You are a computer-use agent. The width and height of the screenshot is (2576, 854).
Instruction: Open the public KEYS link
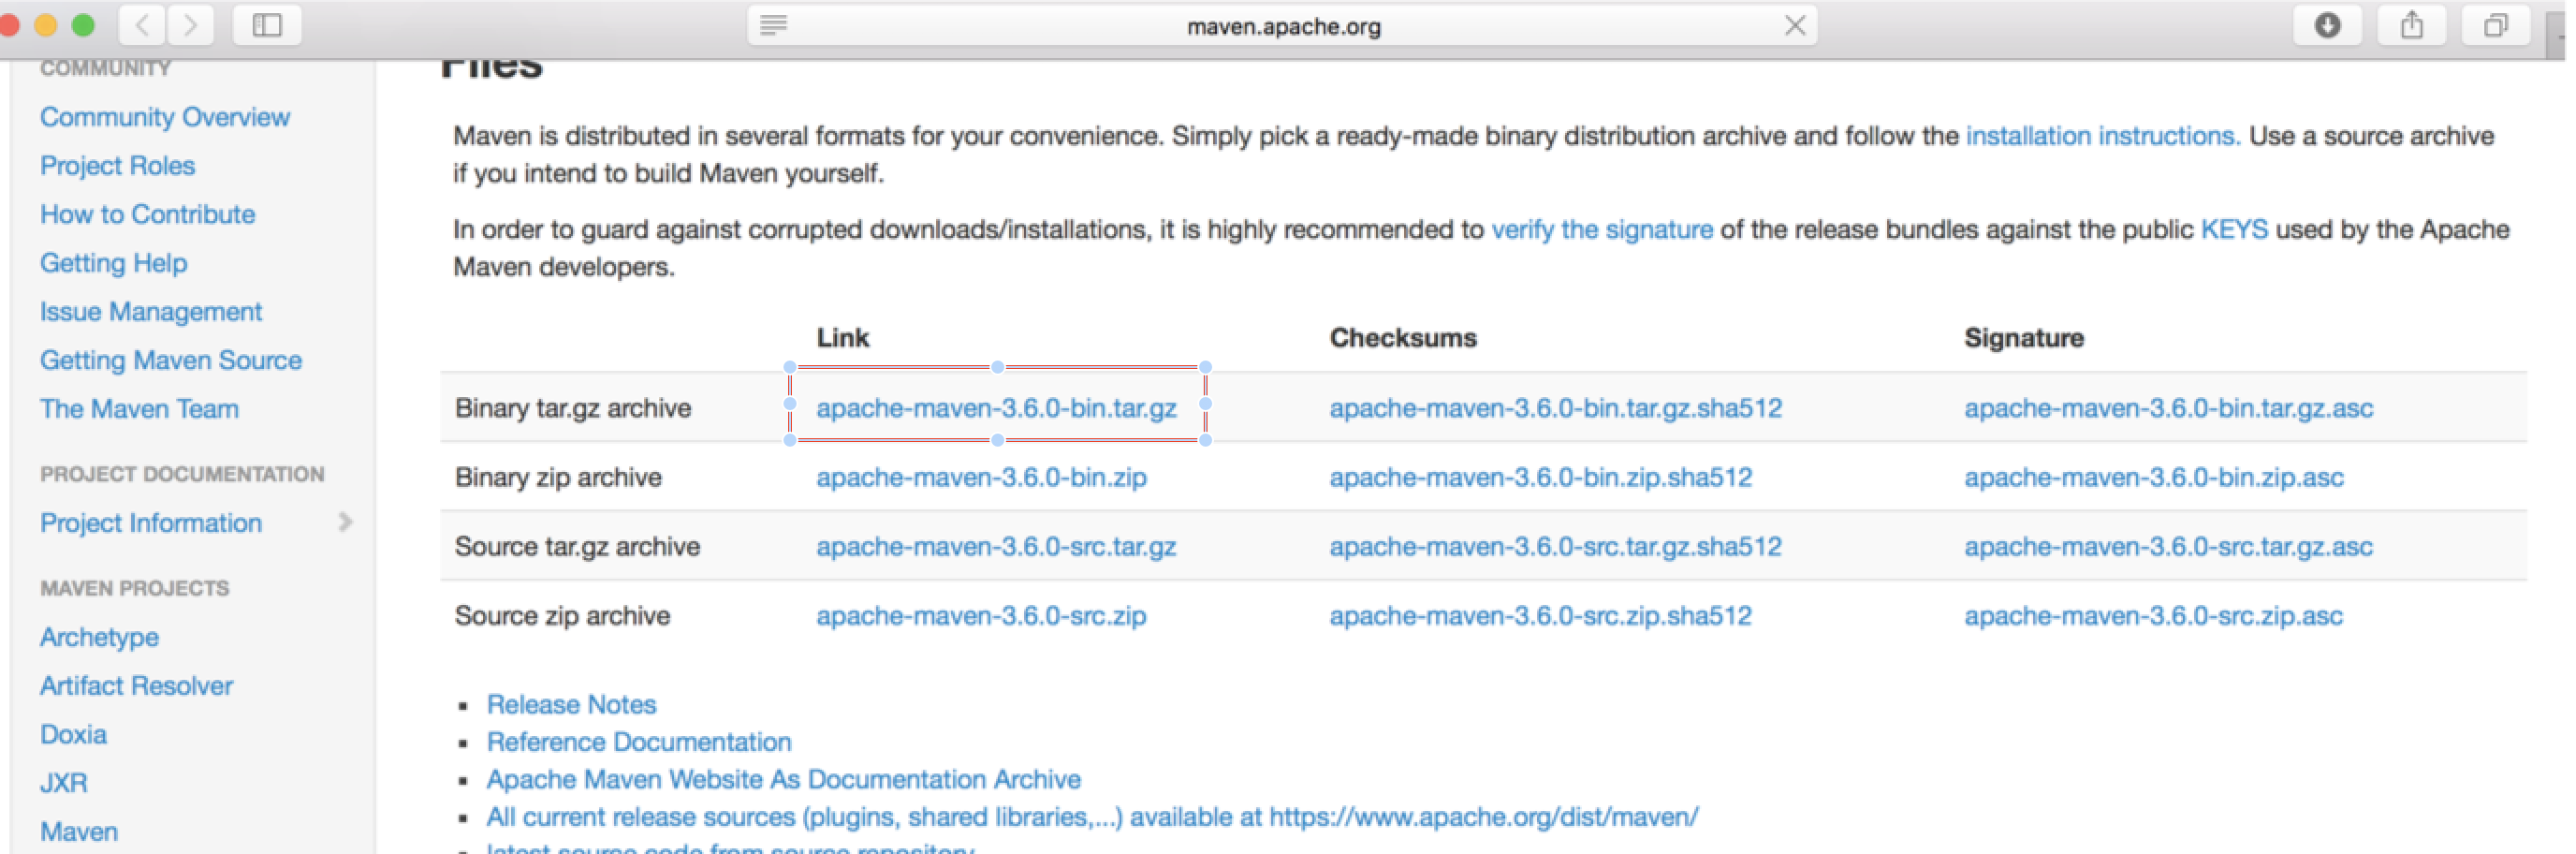(x=2234, y=230)
